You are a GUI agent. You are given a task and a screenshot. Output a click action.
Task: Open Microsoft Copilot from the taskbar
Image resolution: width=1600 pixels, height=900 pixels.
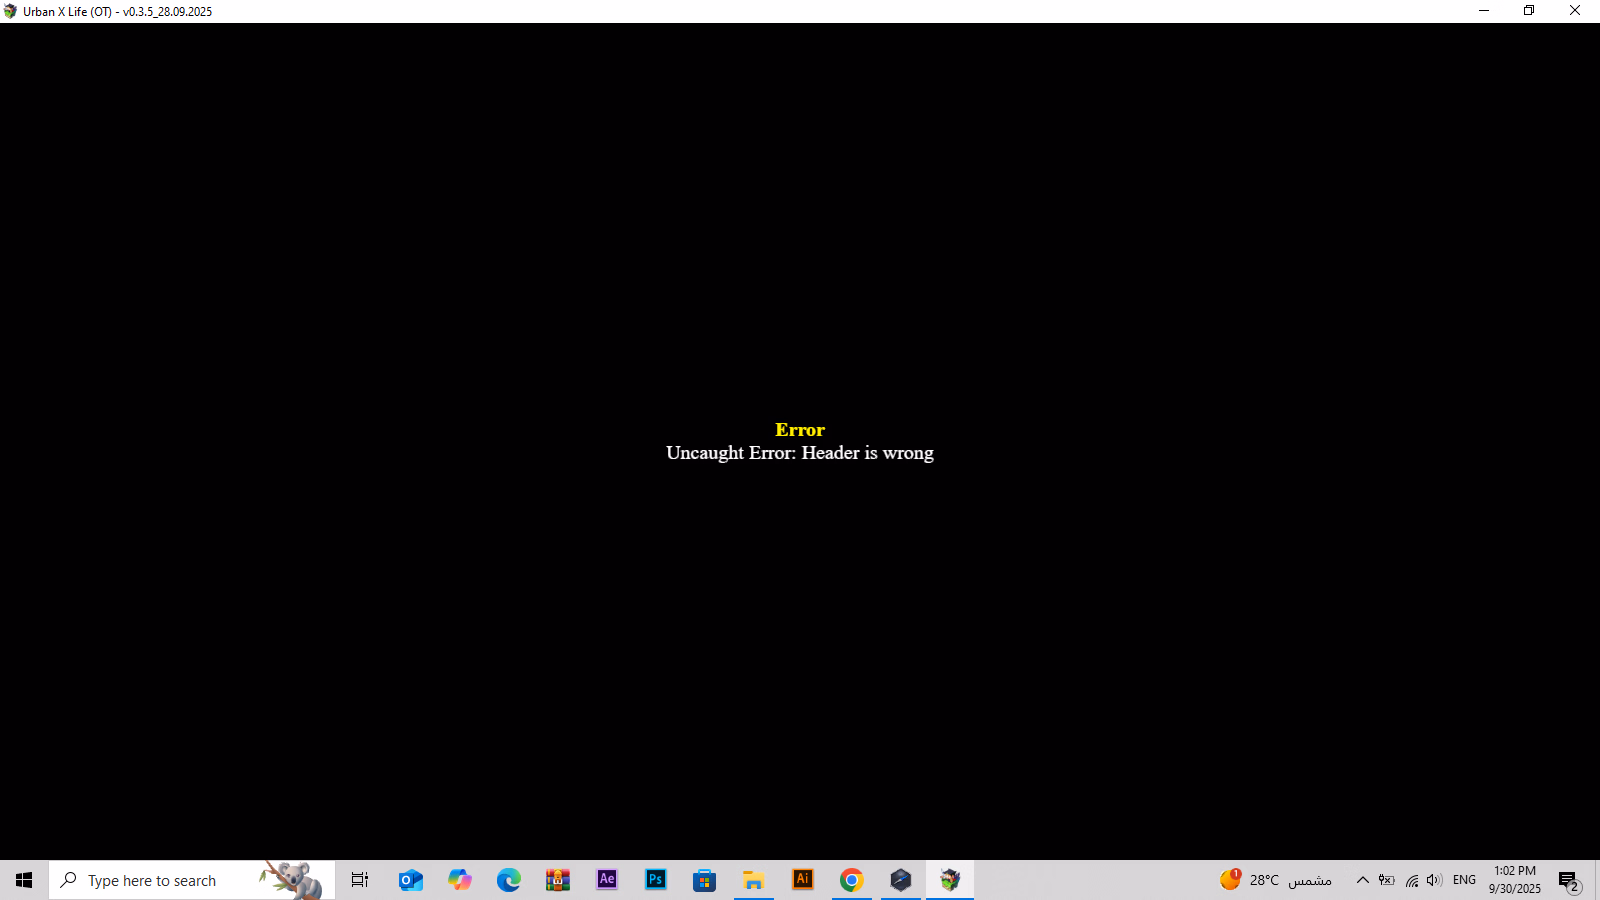coord(459,880)
